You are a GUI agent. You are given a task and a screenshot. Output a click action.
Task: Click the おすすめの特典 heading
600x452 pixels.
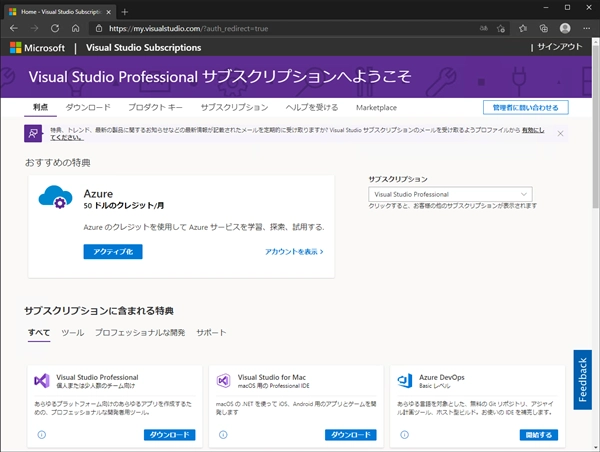[57, 163]
